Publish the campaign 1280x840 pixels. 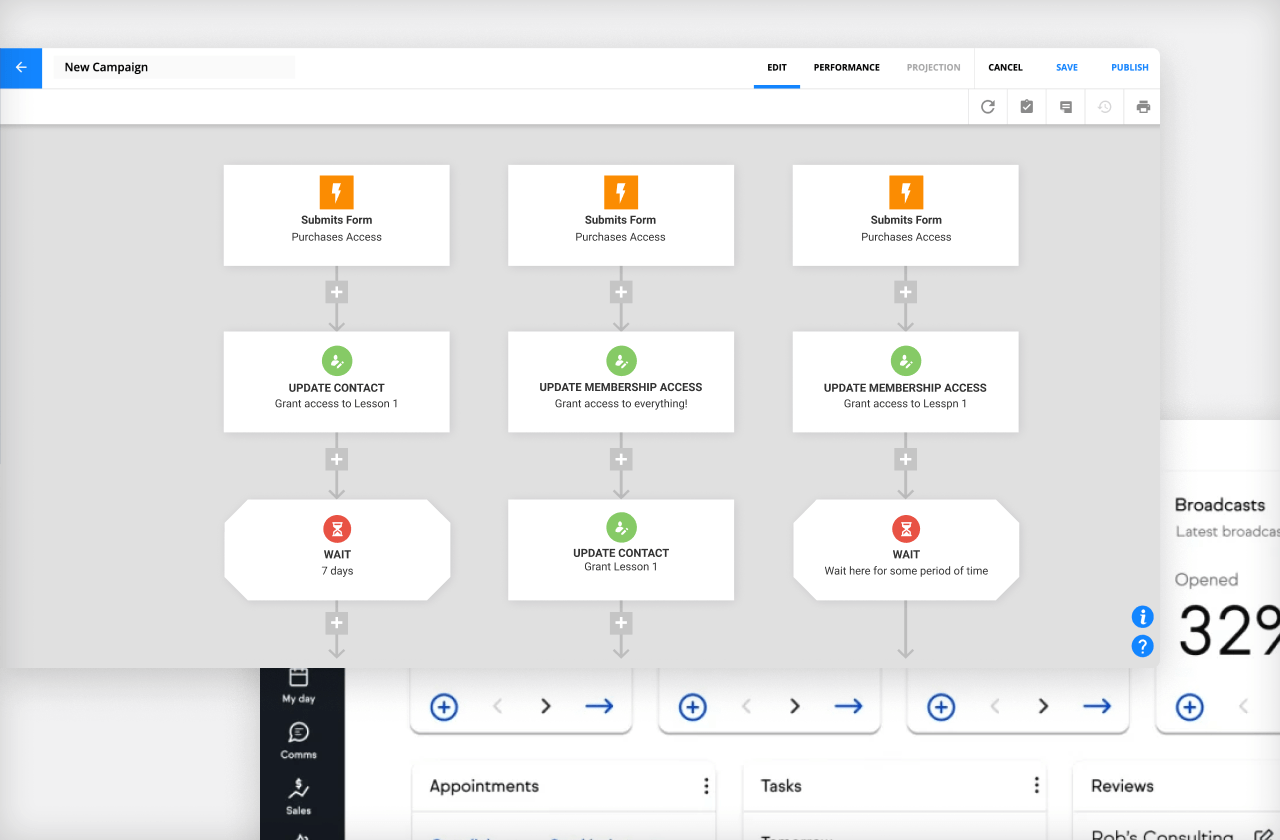coord(1129,67)
